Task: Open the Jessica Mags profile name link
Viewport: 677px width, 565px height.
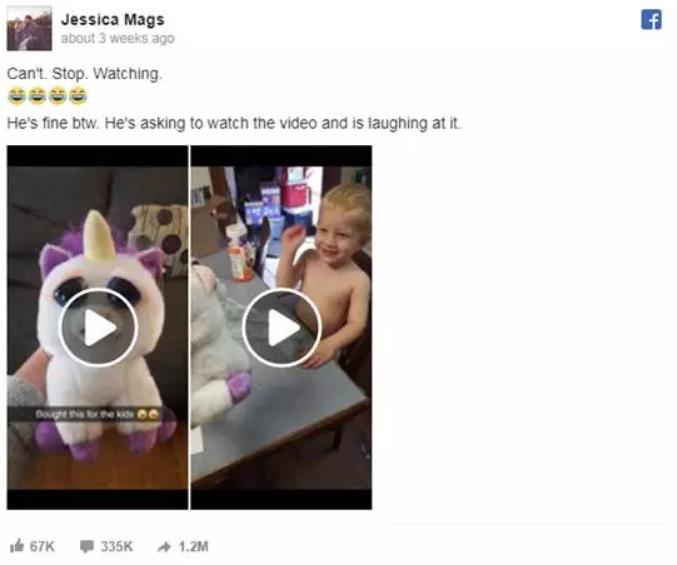Action: click(x=113, y=19)
